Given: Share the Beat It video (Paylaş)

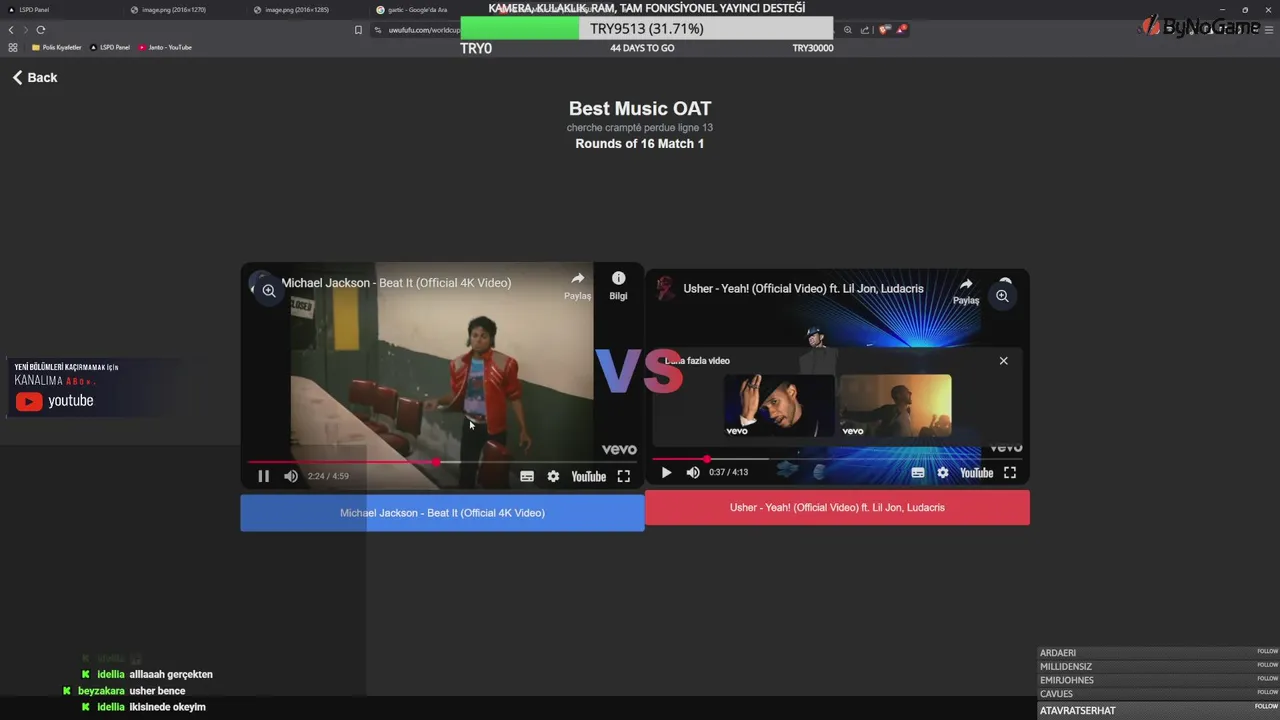Looking at the screenshot, I should click(x=577, y=285).
